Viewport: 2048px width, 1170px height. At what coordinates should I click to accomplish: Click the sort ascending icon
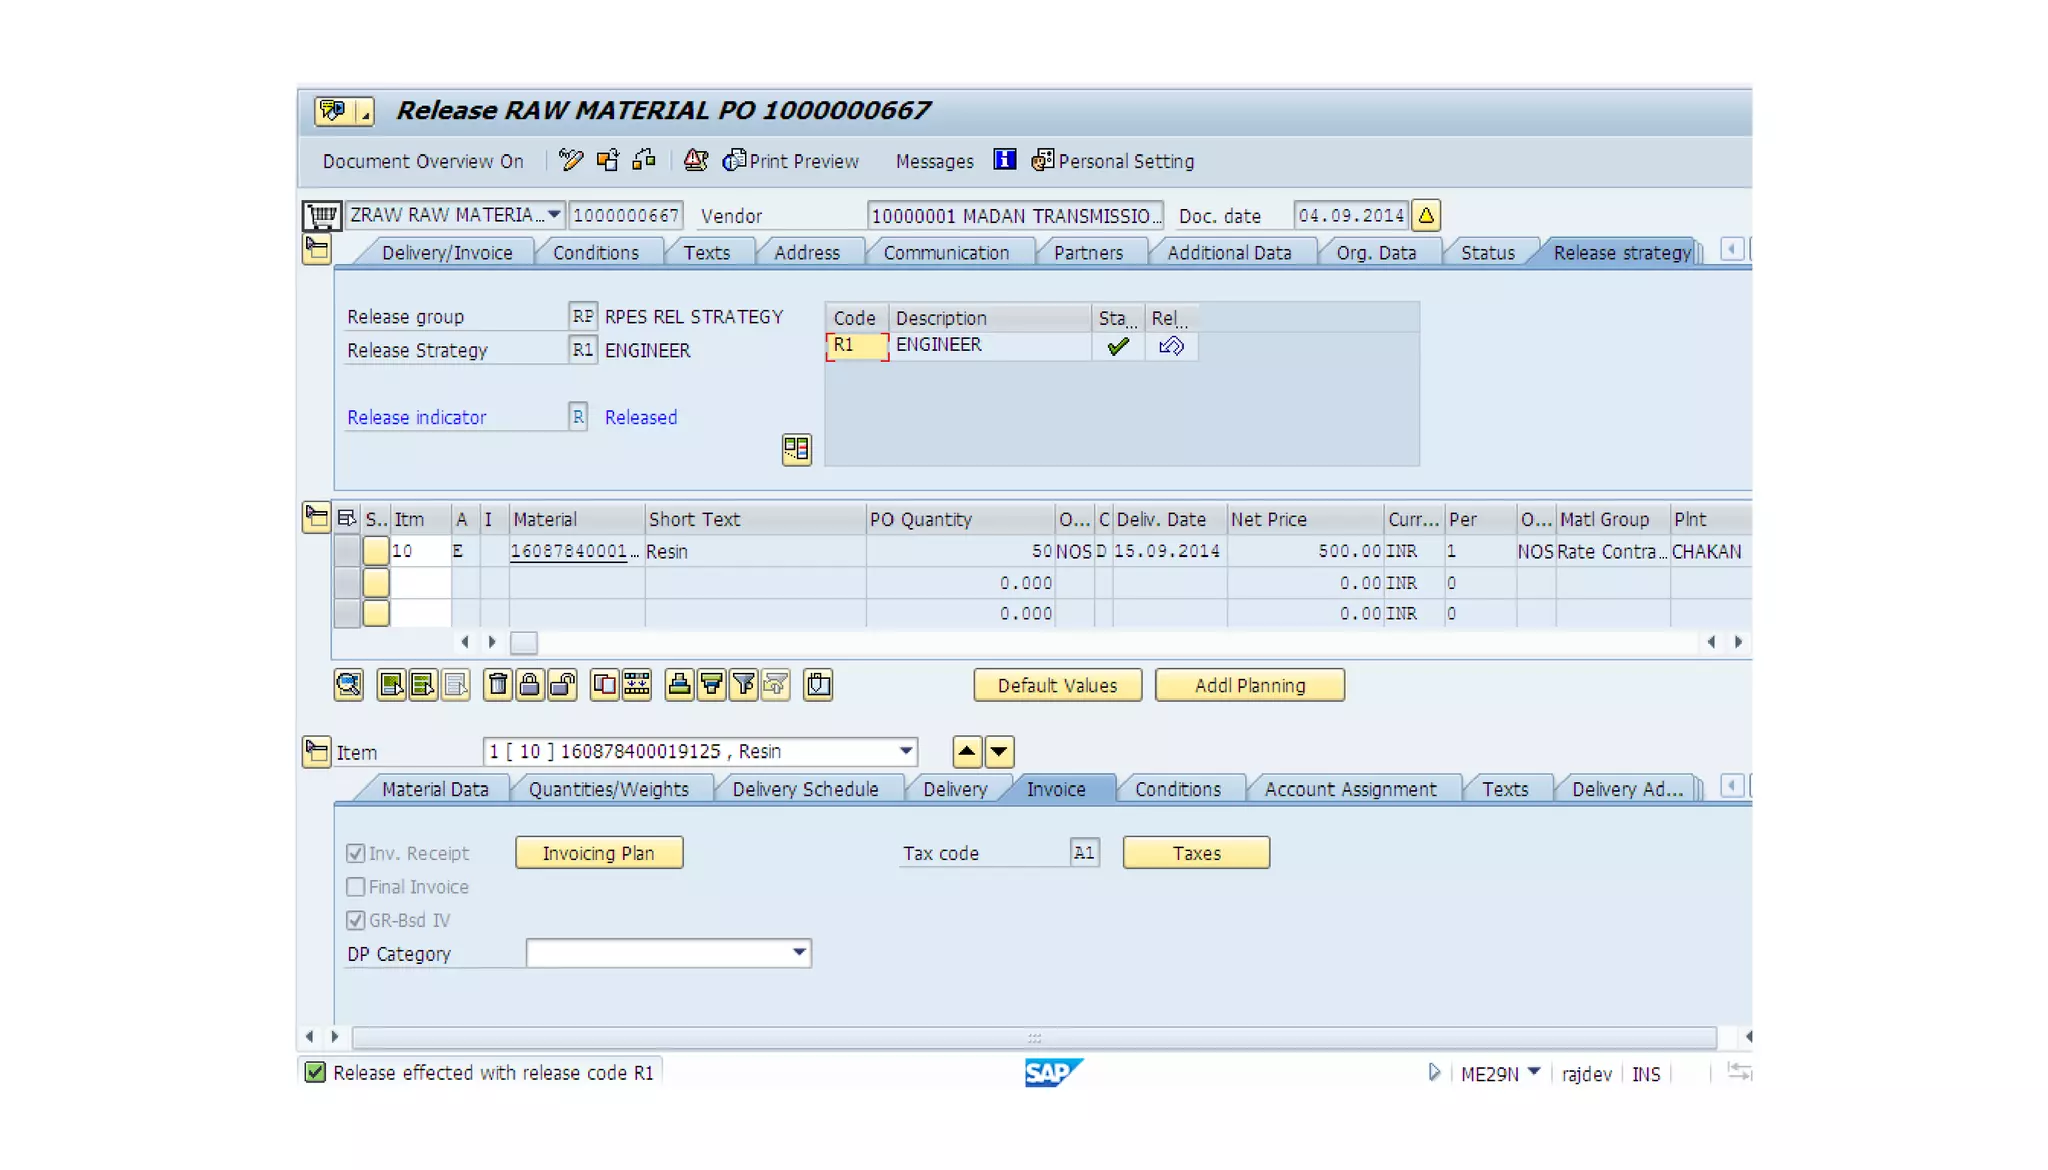coord(679,685)
